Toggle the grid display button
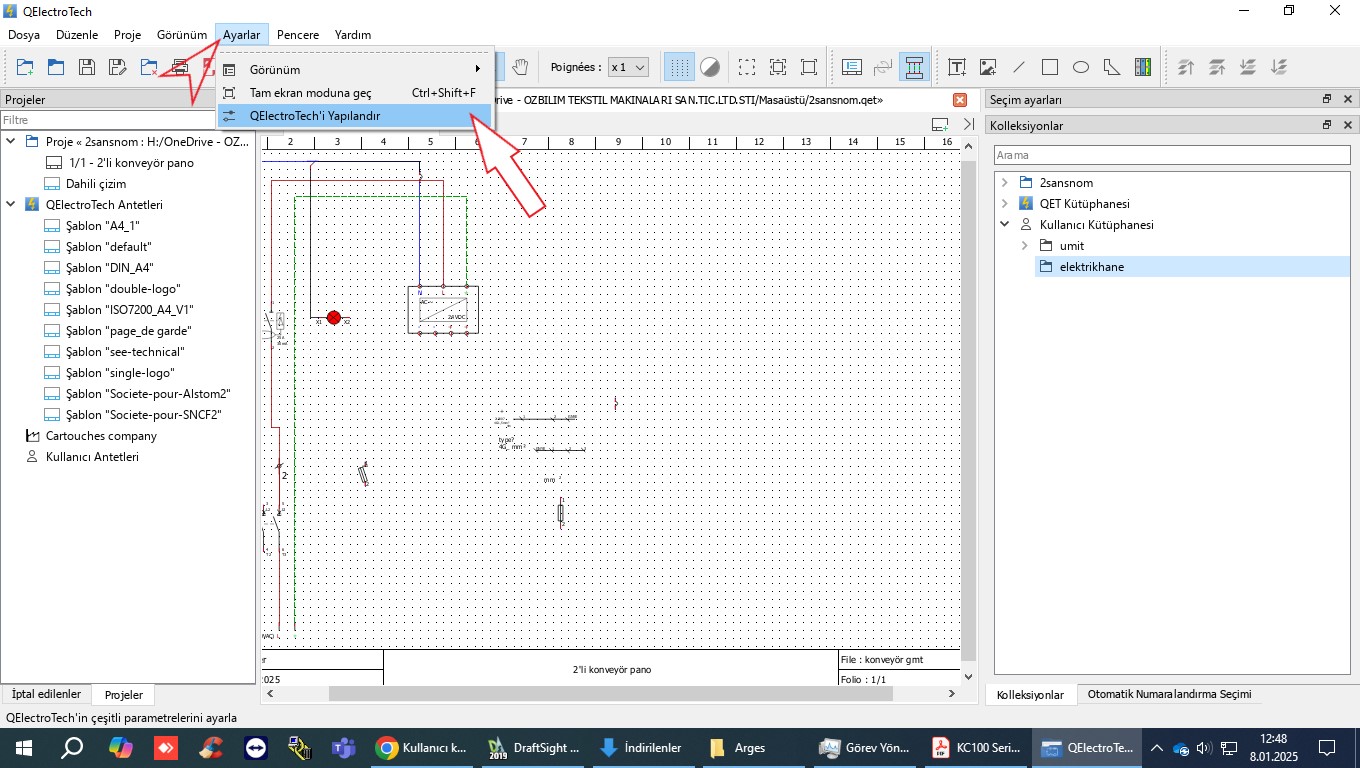Image resolution: width=1360 pixels, height=768 pixels. pos(679,67)
